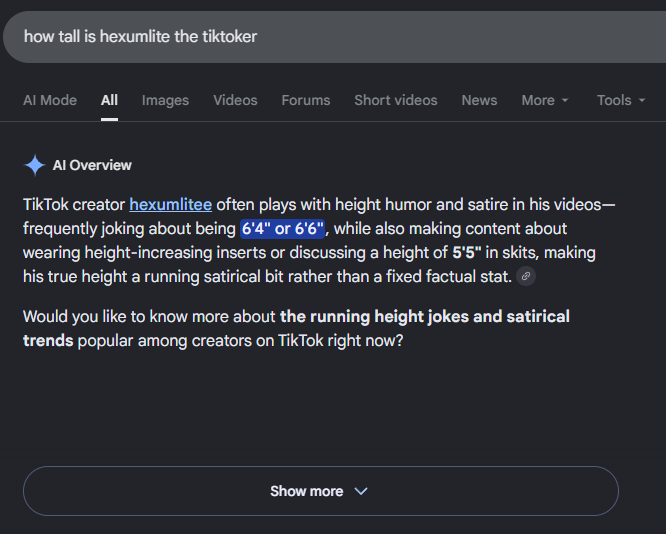This screenshot has height=534, width=666.
Task: Switch to the AI Mode tab
Action: tap(50, 100)
